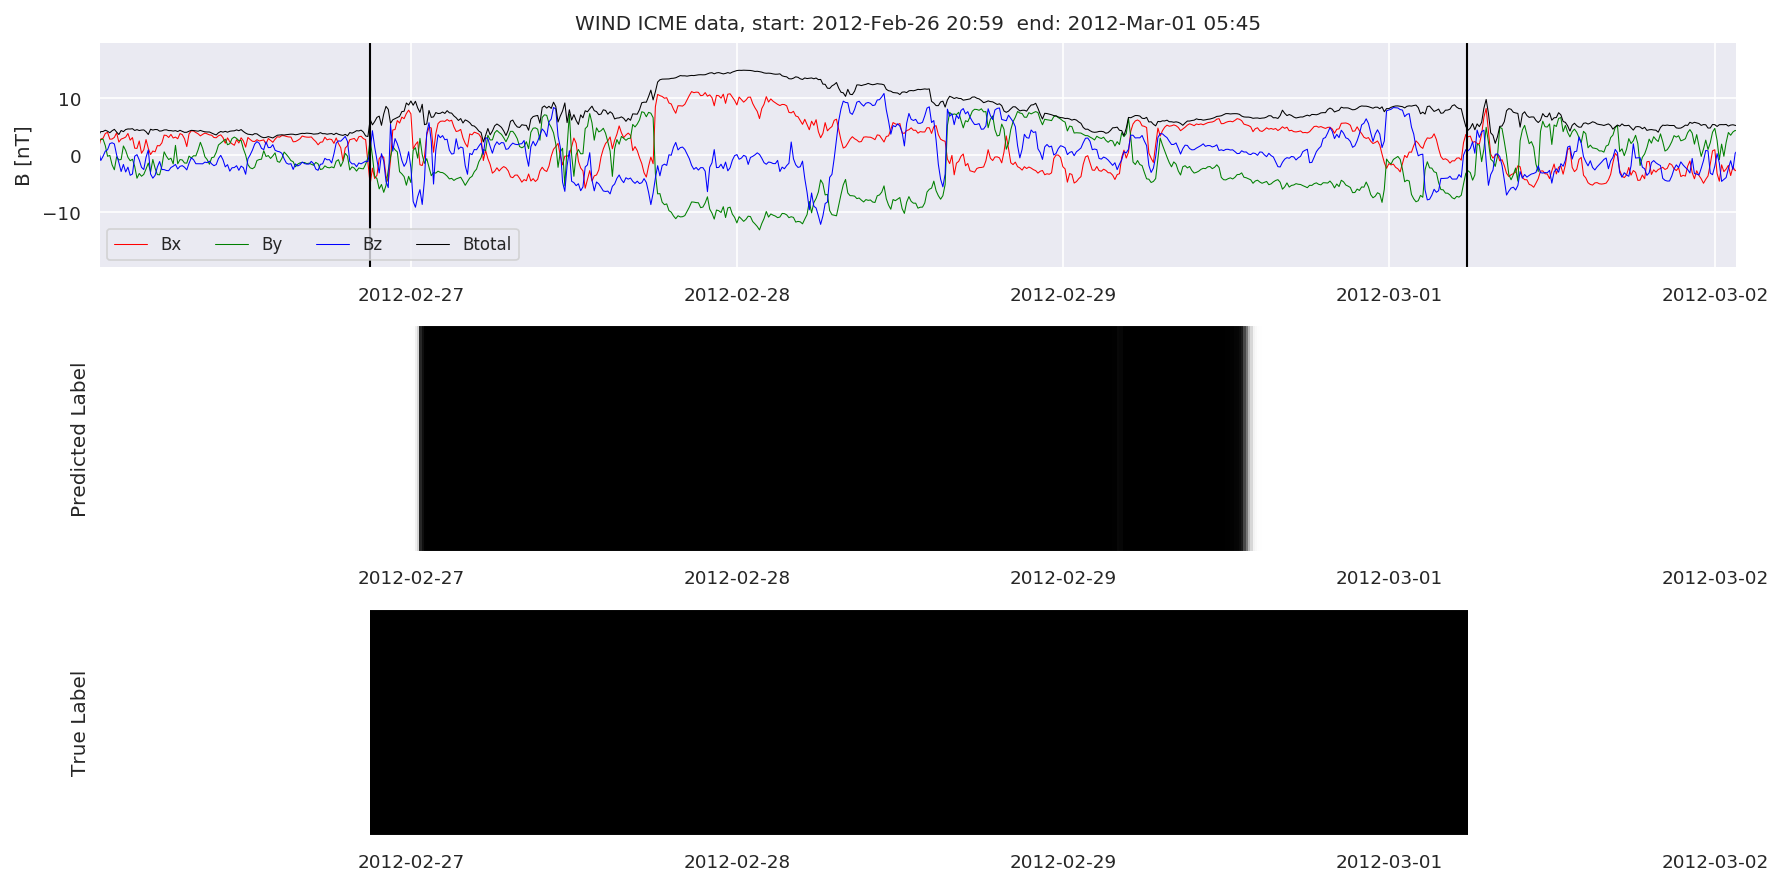Click the green By legend line
1783x886 pixels.
(x=232, y=245)
